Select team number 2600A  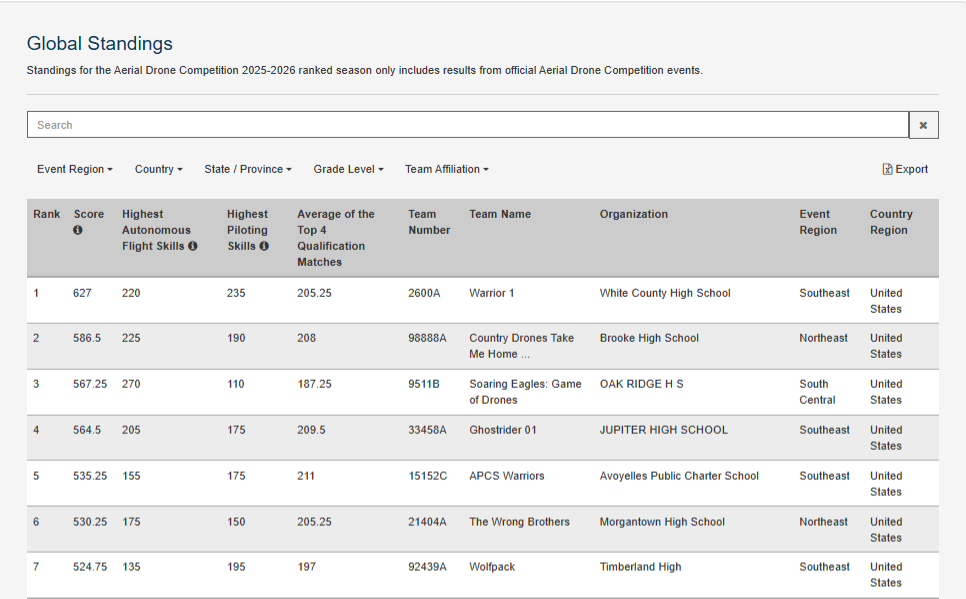(x=424, y=293)
